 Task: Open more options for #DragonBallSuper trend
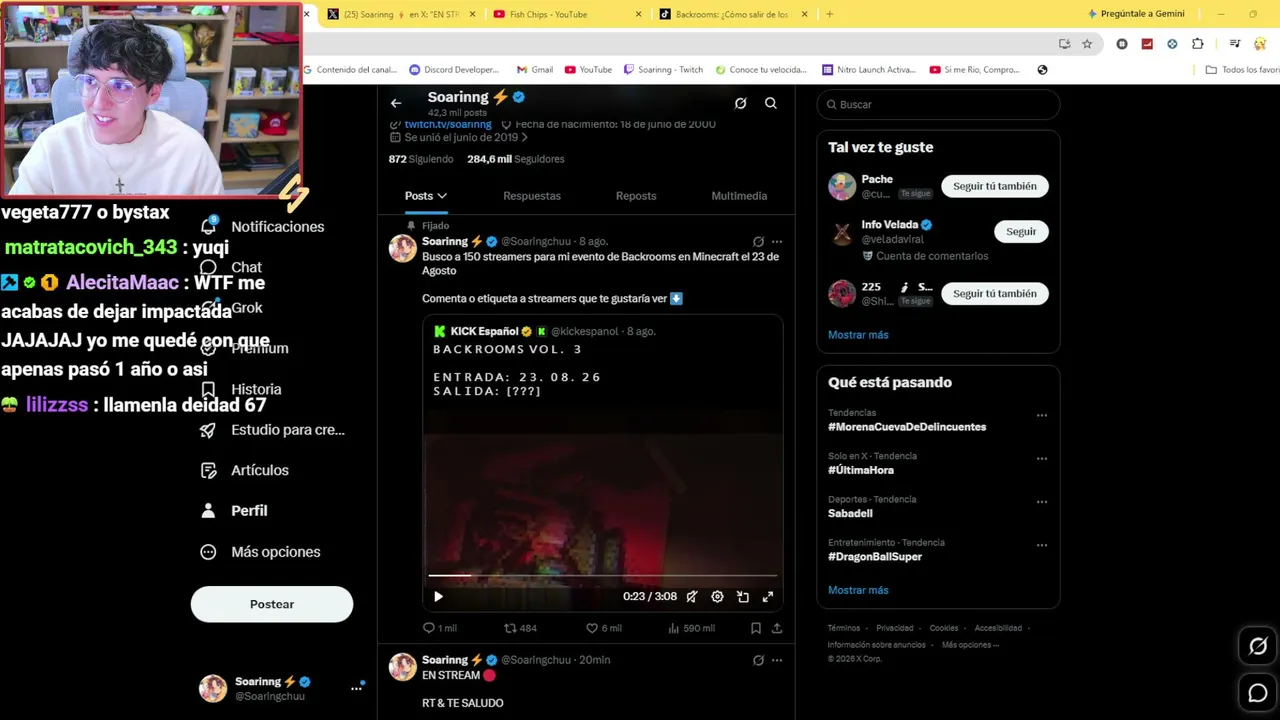point(1042,545)
